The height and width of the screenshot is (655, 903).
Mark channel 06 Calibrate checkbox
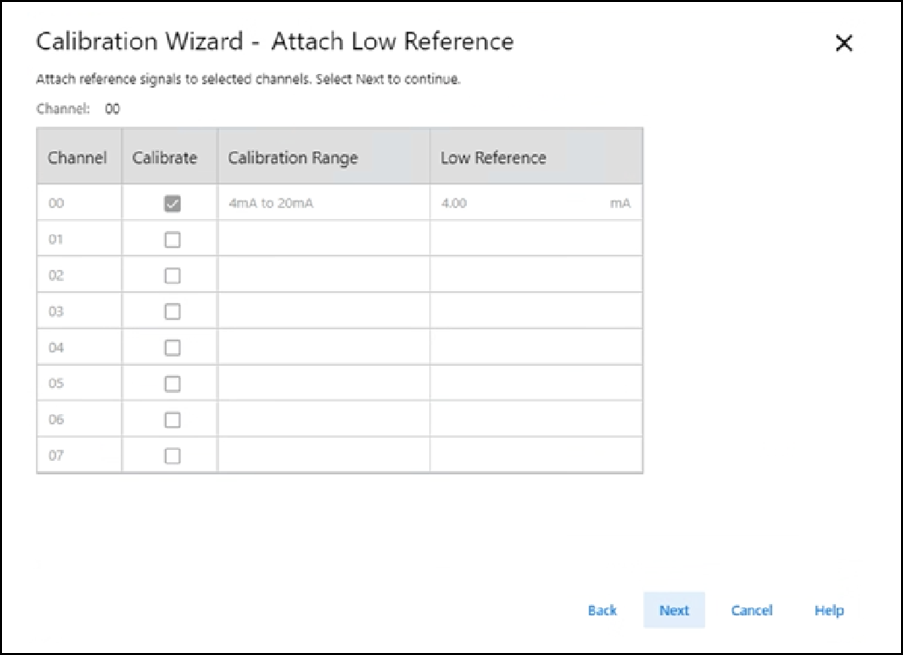click(x=172, y=420)
